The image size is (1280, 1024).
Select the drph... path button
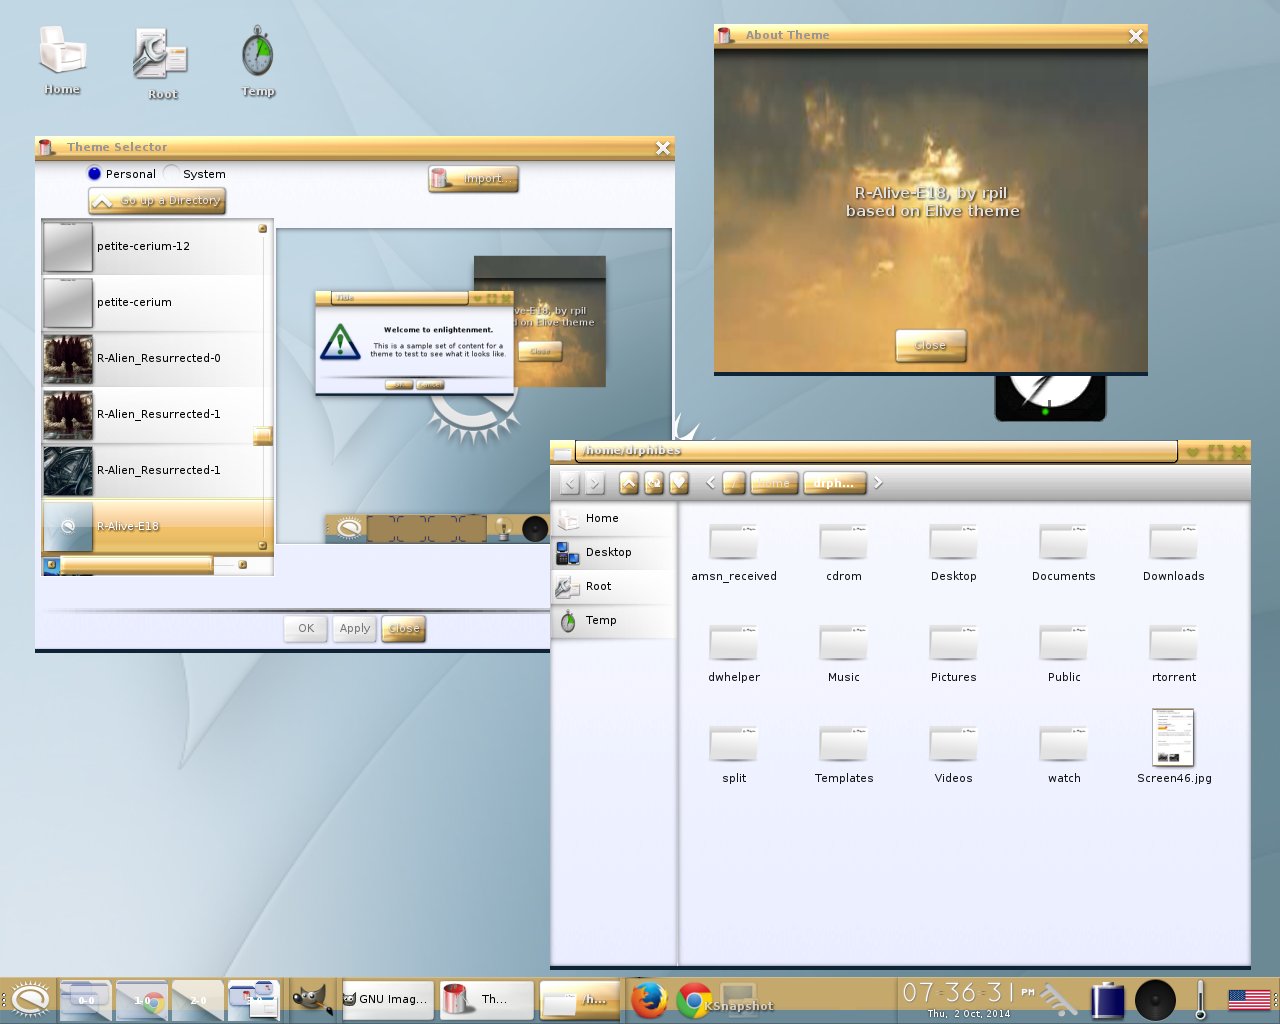[x=834, y=483]
